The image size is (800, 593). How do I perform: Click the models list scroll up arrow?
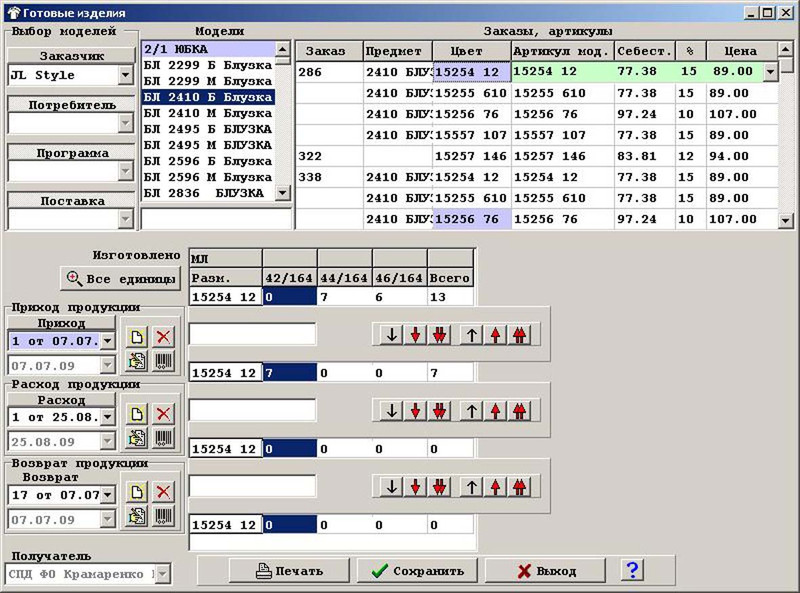coord(282,49)
